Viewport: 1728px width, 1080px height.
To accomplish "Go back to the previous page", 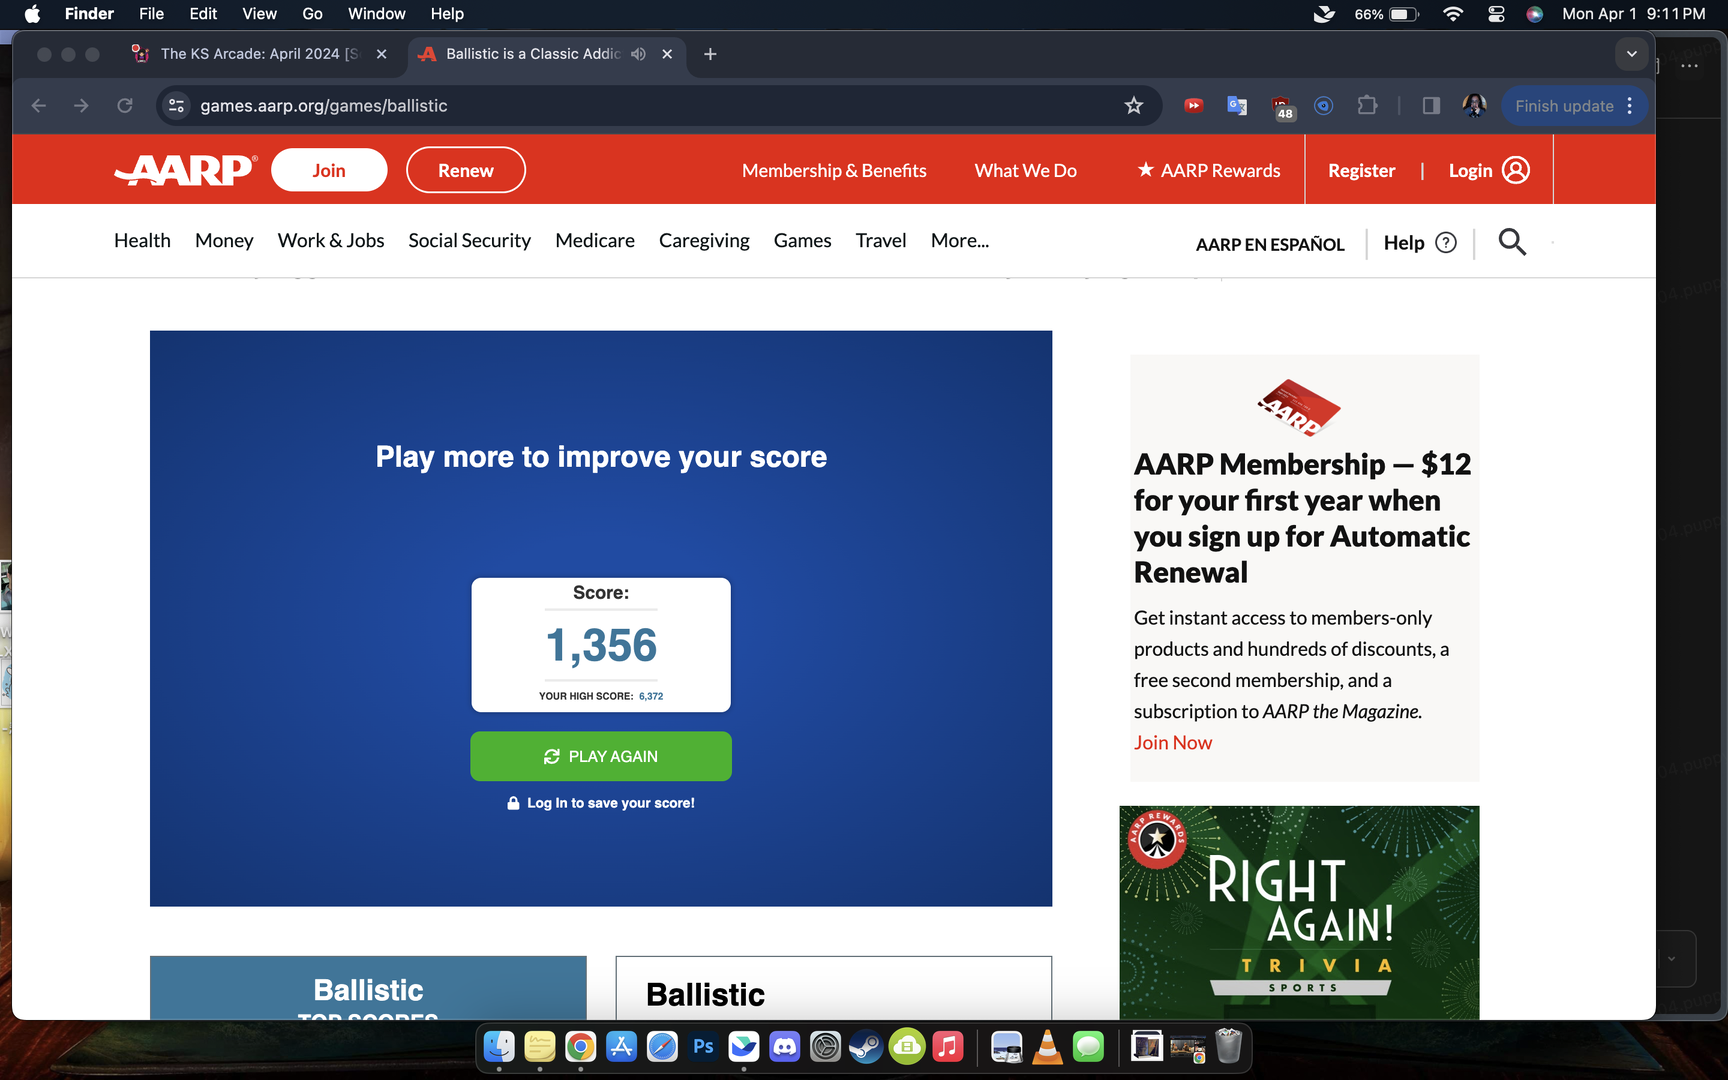I will pyautogui.click(x=39, y=106).
